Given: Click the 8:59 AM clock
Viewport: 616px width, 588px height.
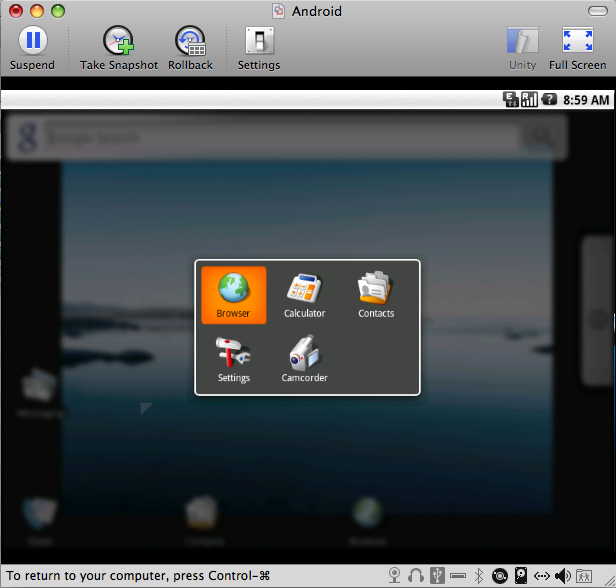Looking at the screenshot, I should [586, 100].
